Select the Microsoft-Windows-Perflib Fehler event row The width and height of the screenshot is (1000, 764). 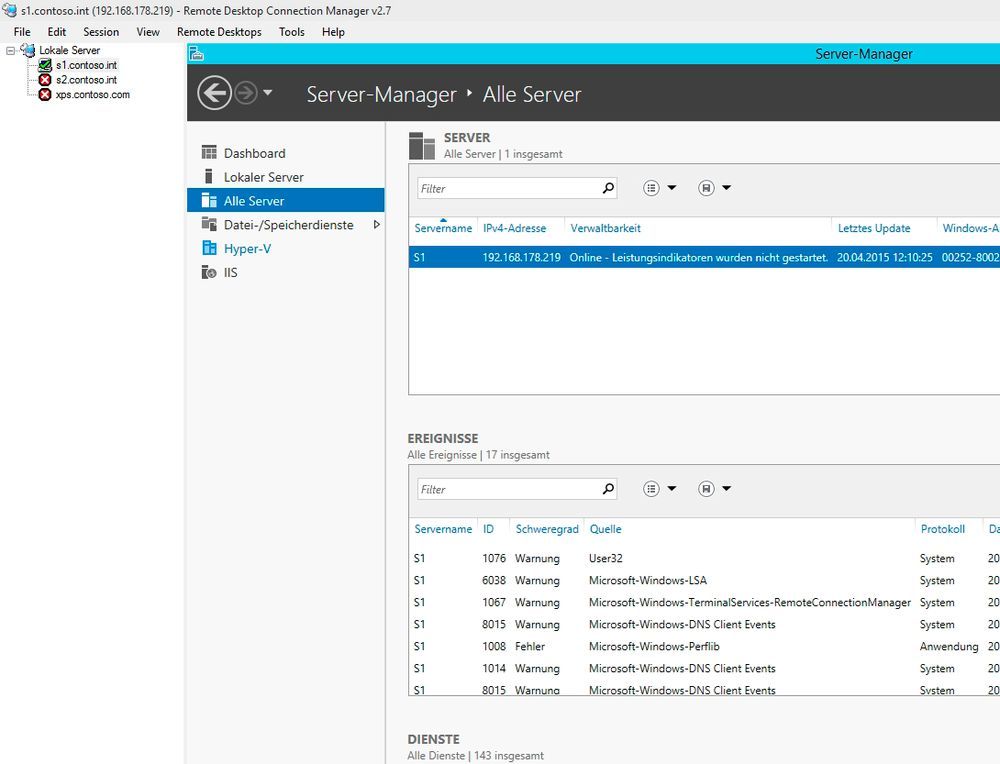(x=650, y=647)
